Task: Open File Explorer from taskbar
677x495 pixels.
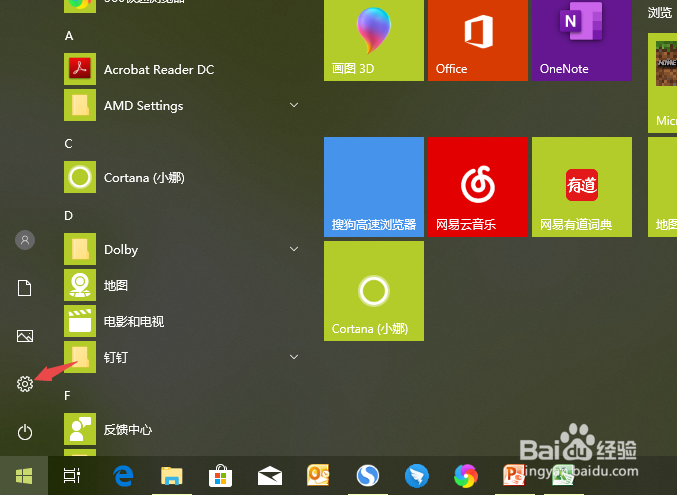Action: [172, 476]
